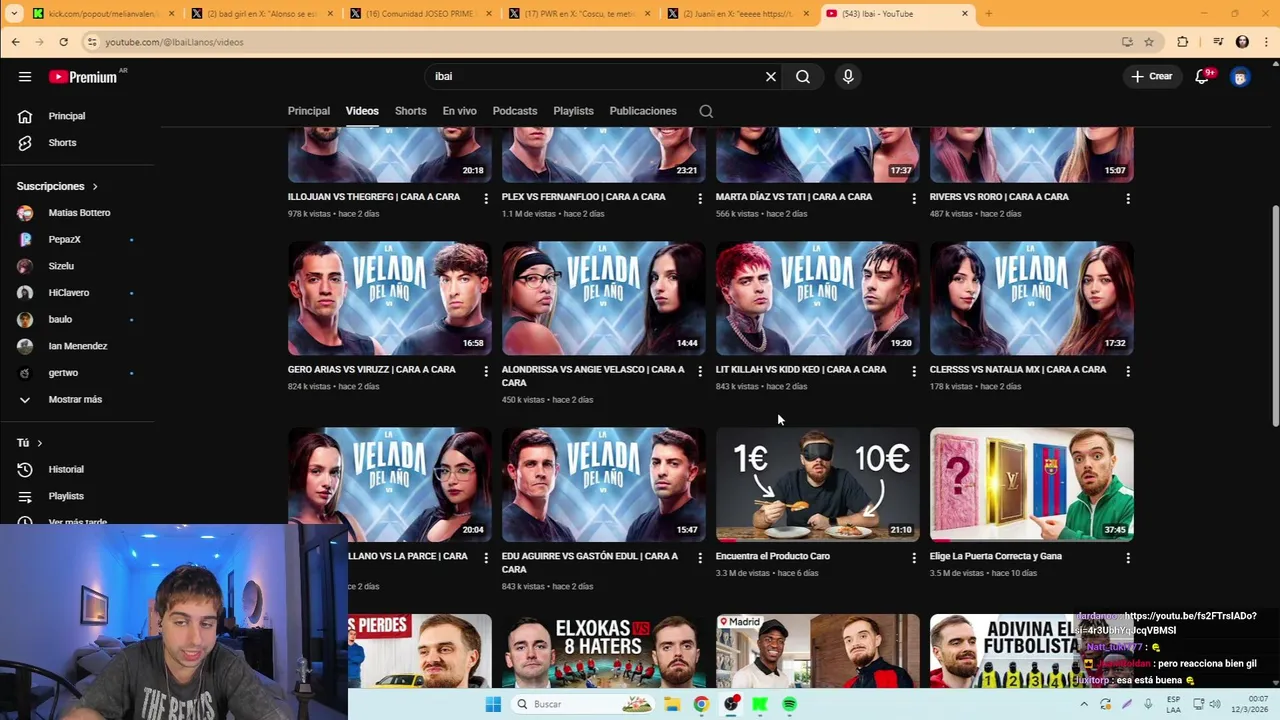The height and width of the screenshot is (720, 1280).
Task: Open the Windows Start menu
Action: 493,704
